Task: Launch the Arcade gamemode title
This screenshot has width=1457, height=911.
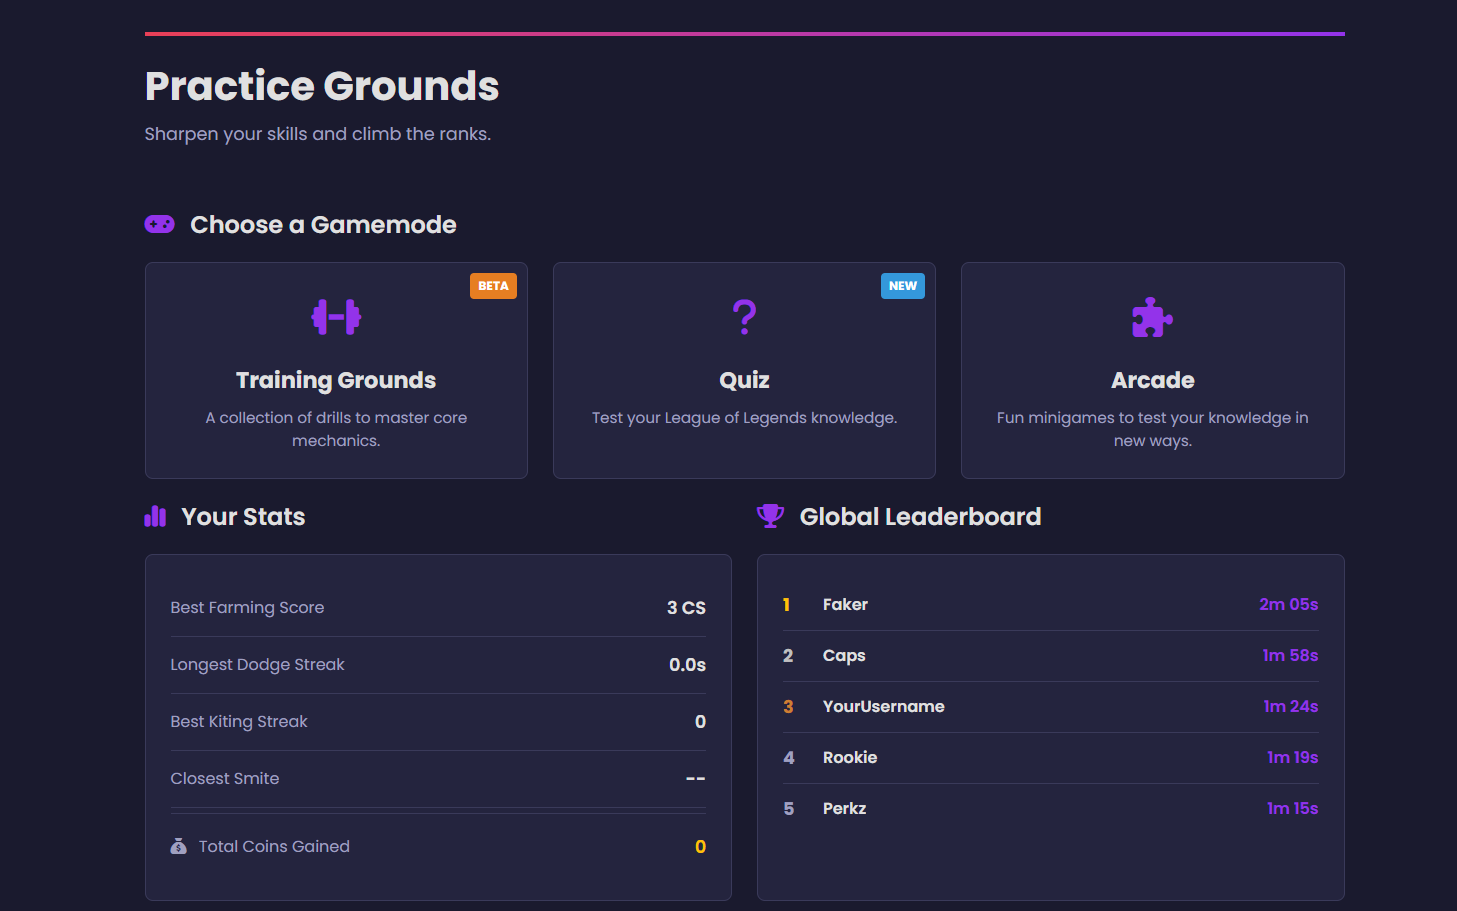Action: pyautogui.click(x=1152, y=380)
